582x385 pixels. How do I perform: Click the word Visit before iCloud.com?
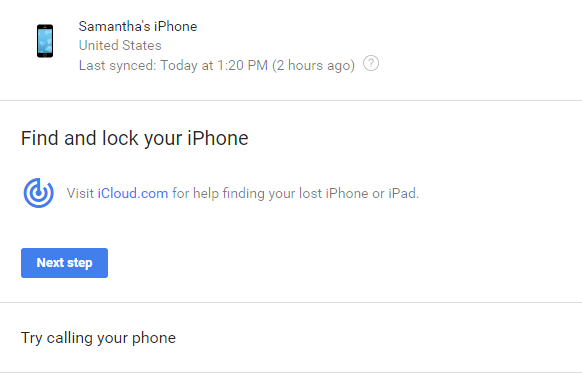click(x=80, y=193)
